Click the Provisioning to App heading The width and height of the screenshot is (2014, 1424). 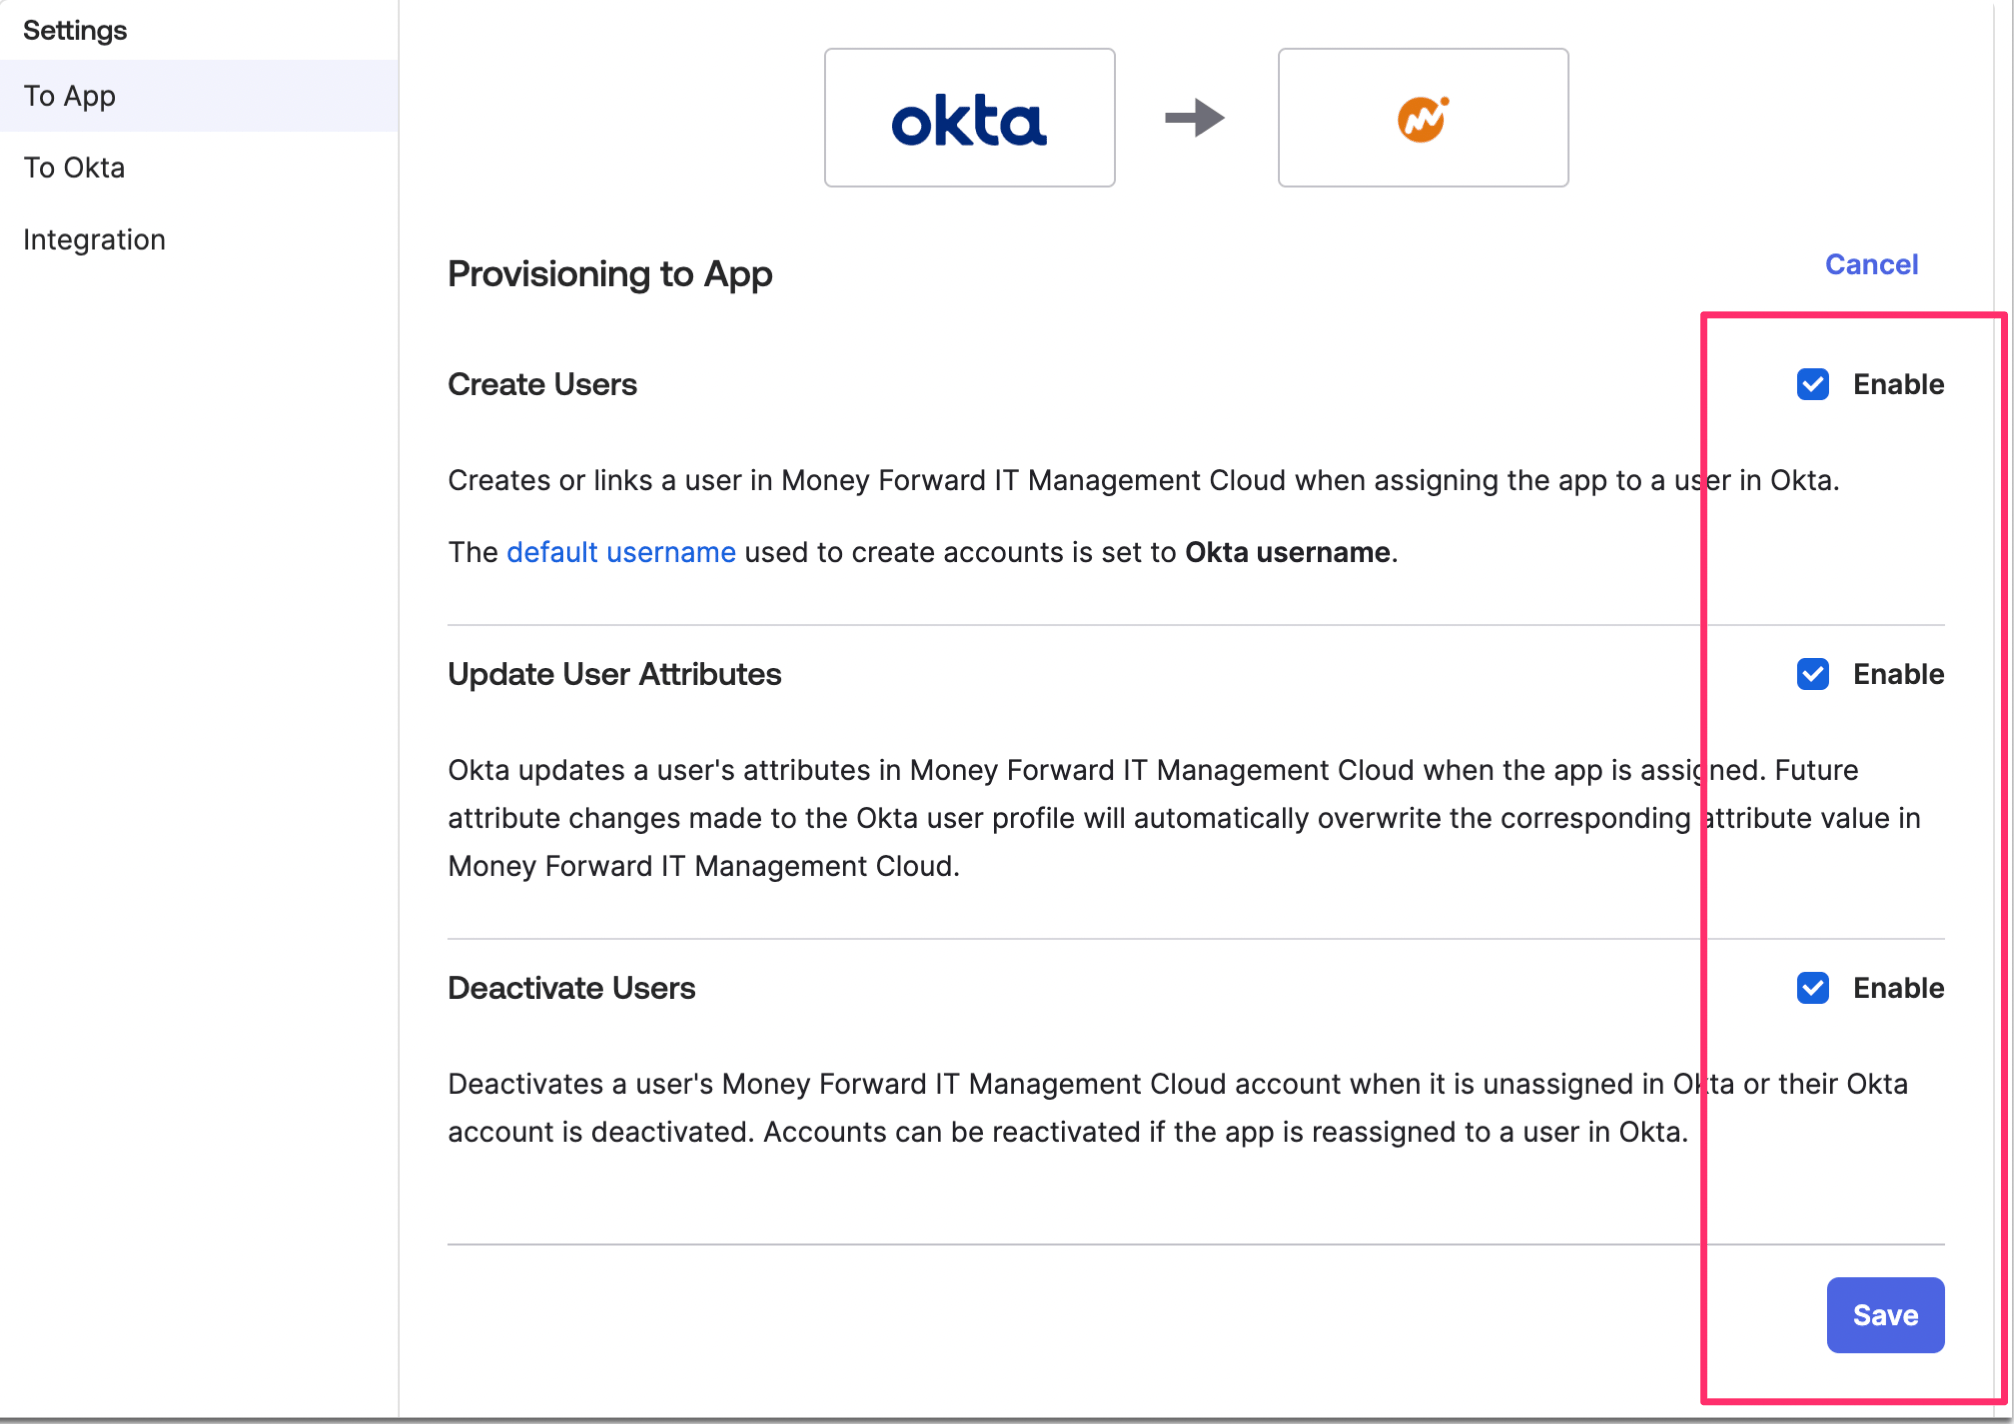(x=610, y=274)
